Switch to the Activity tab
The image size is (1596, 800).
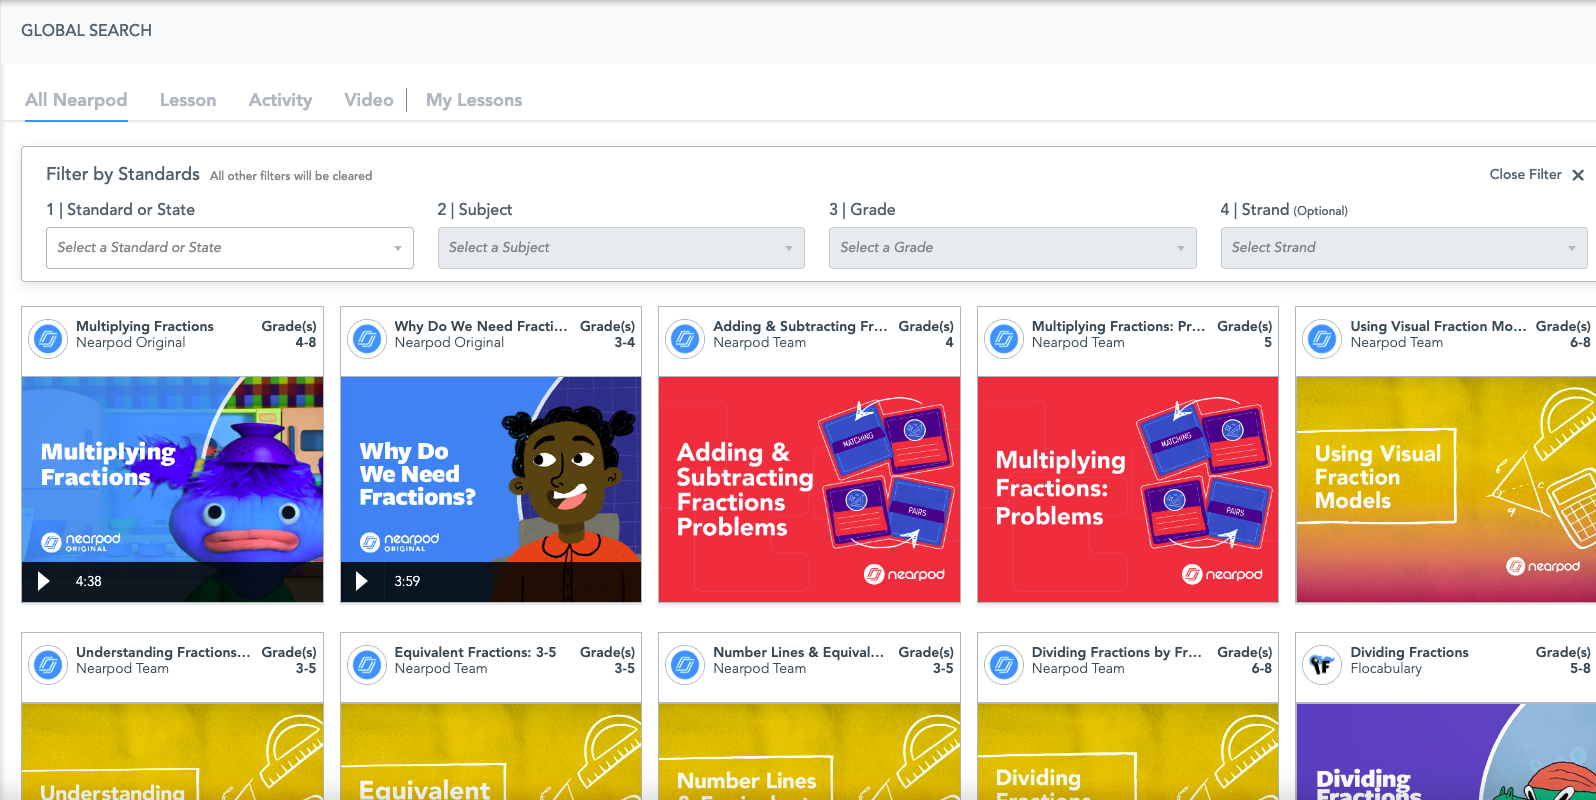[x=280, y=100]
